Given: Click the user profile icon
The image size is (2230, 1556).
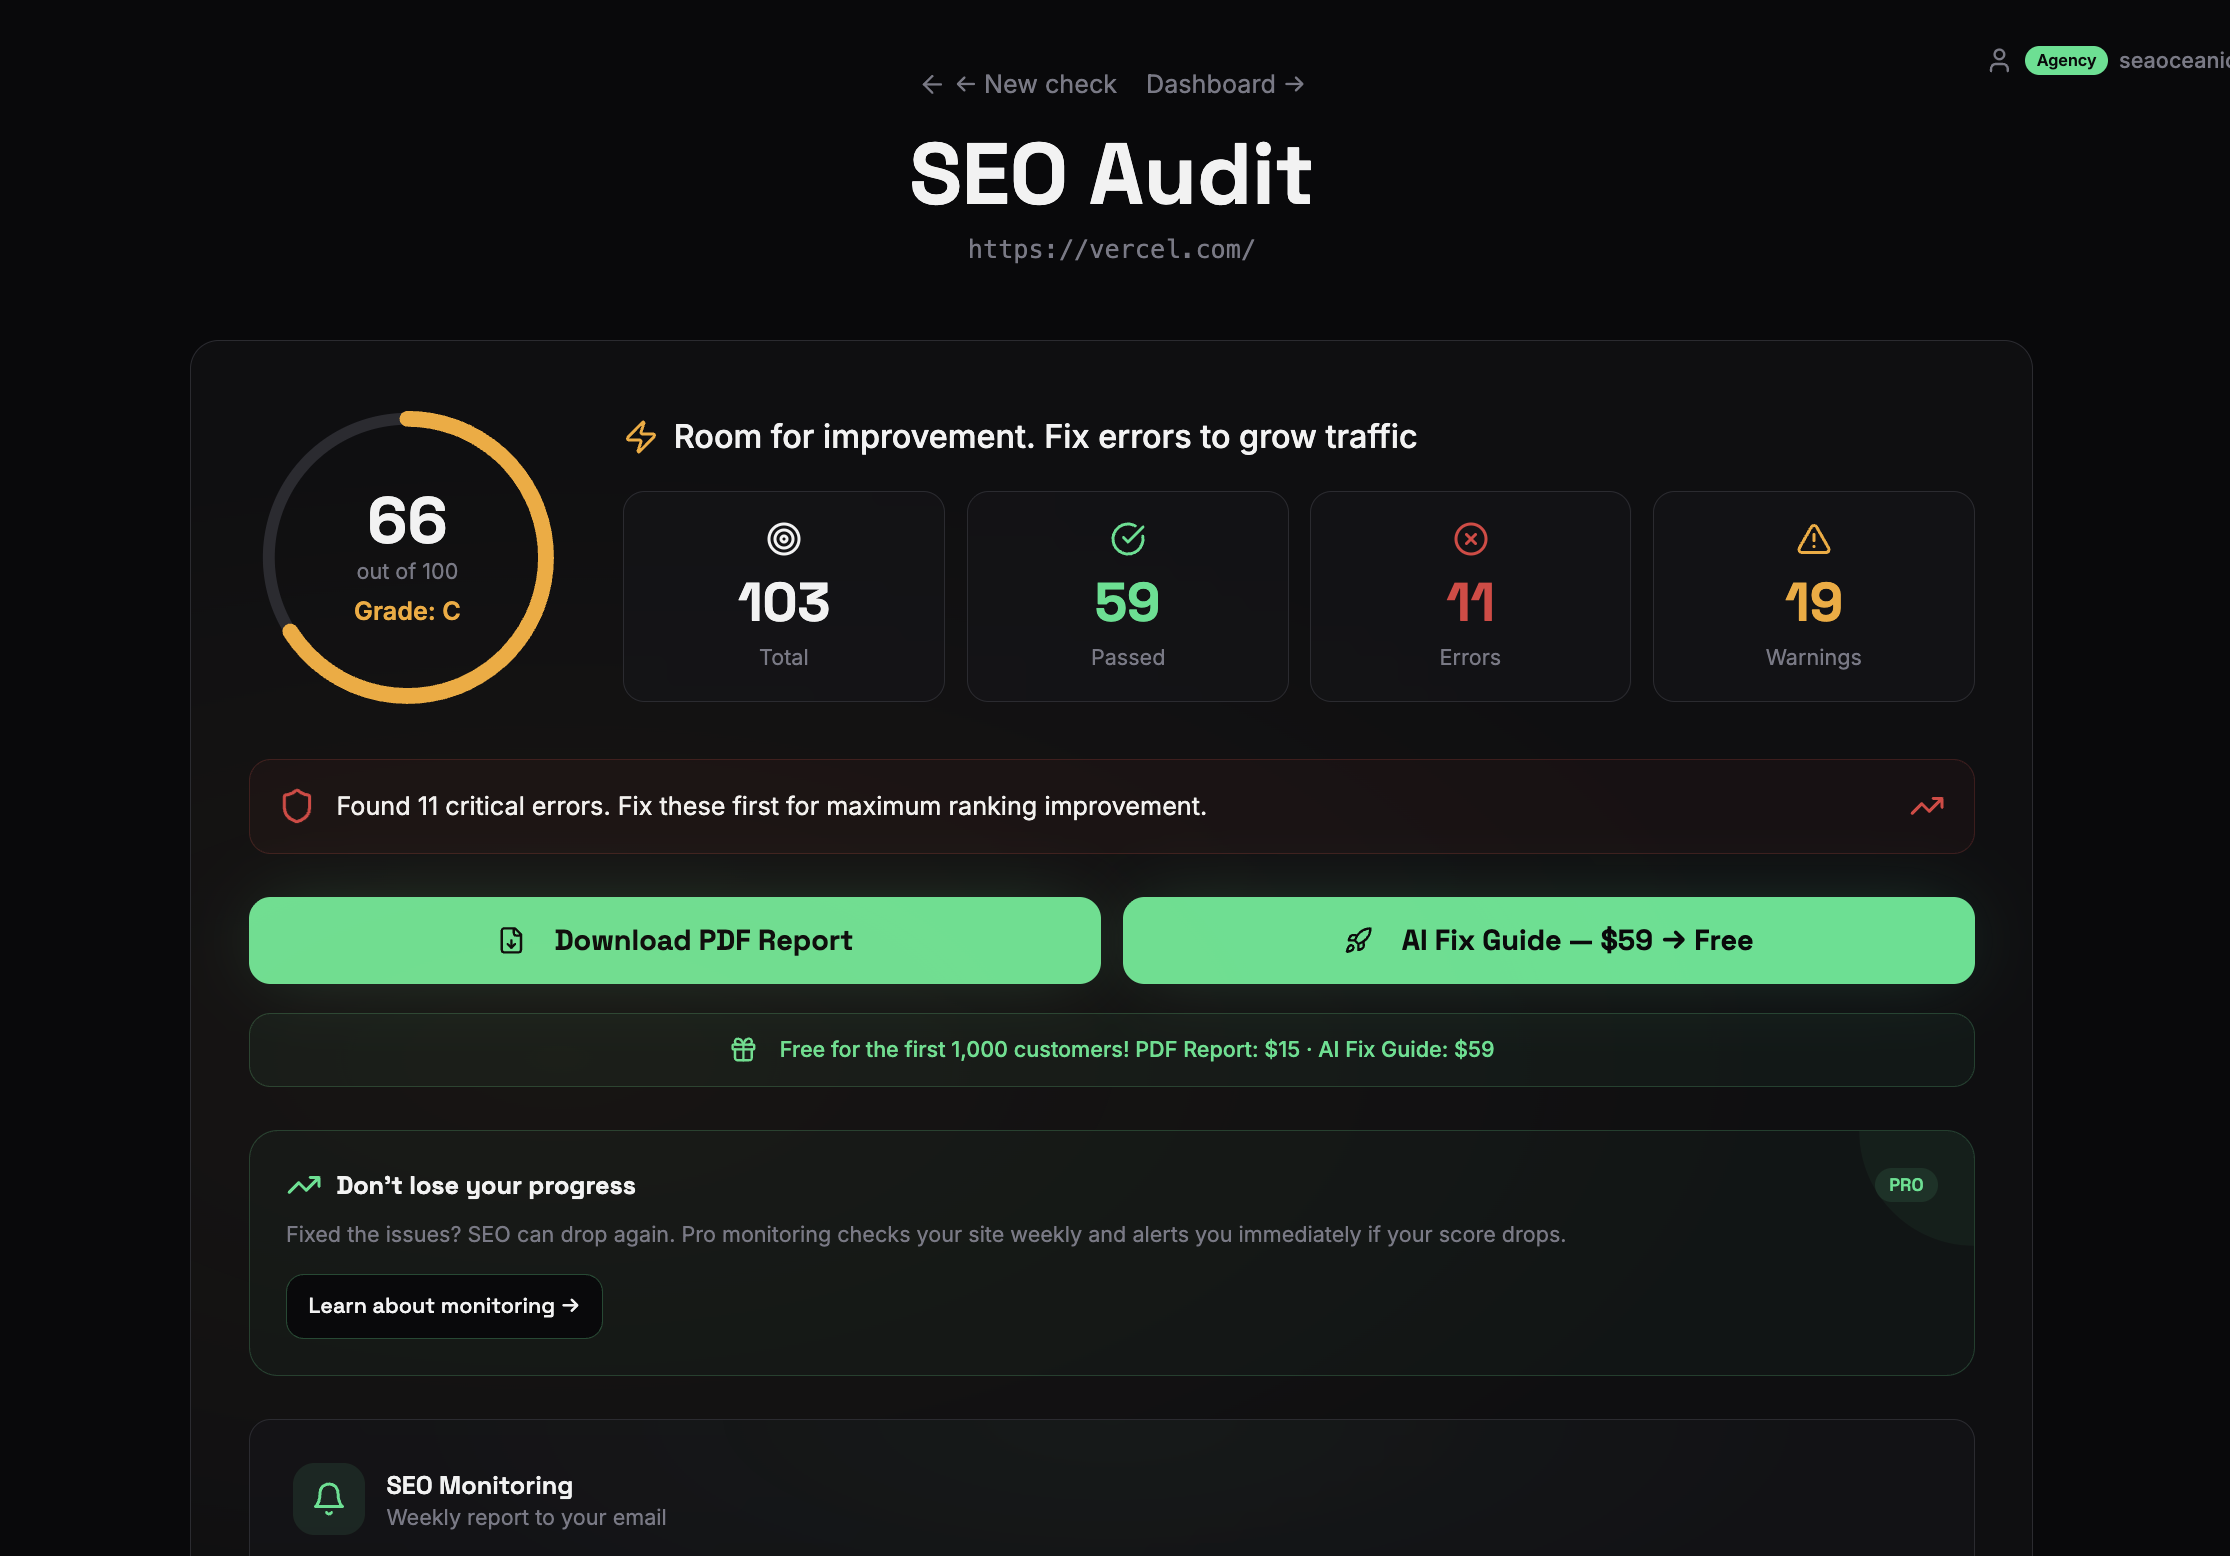Looking at the screenshot, I should (1998, 61).
